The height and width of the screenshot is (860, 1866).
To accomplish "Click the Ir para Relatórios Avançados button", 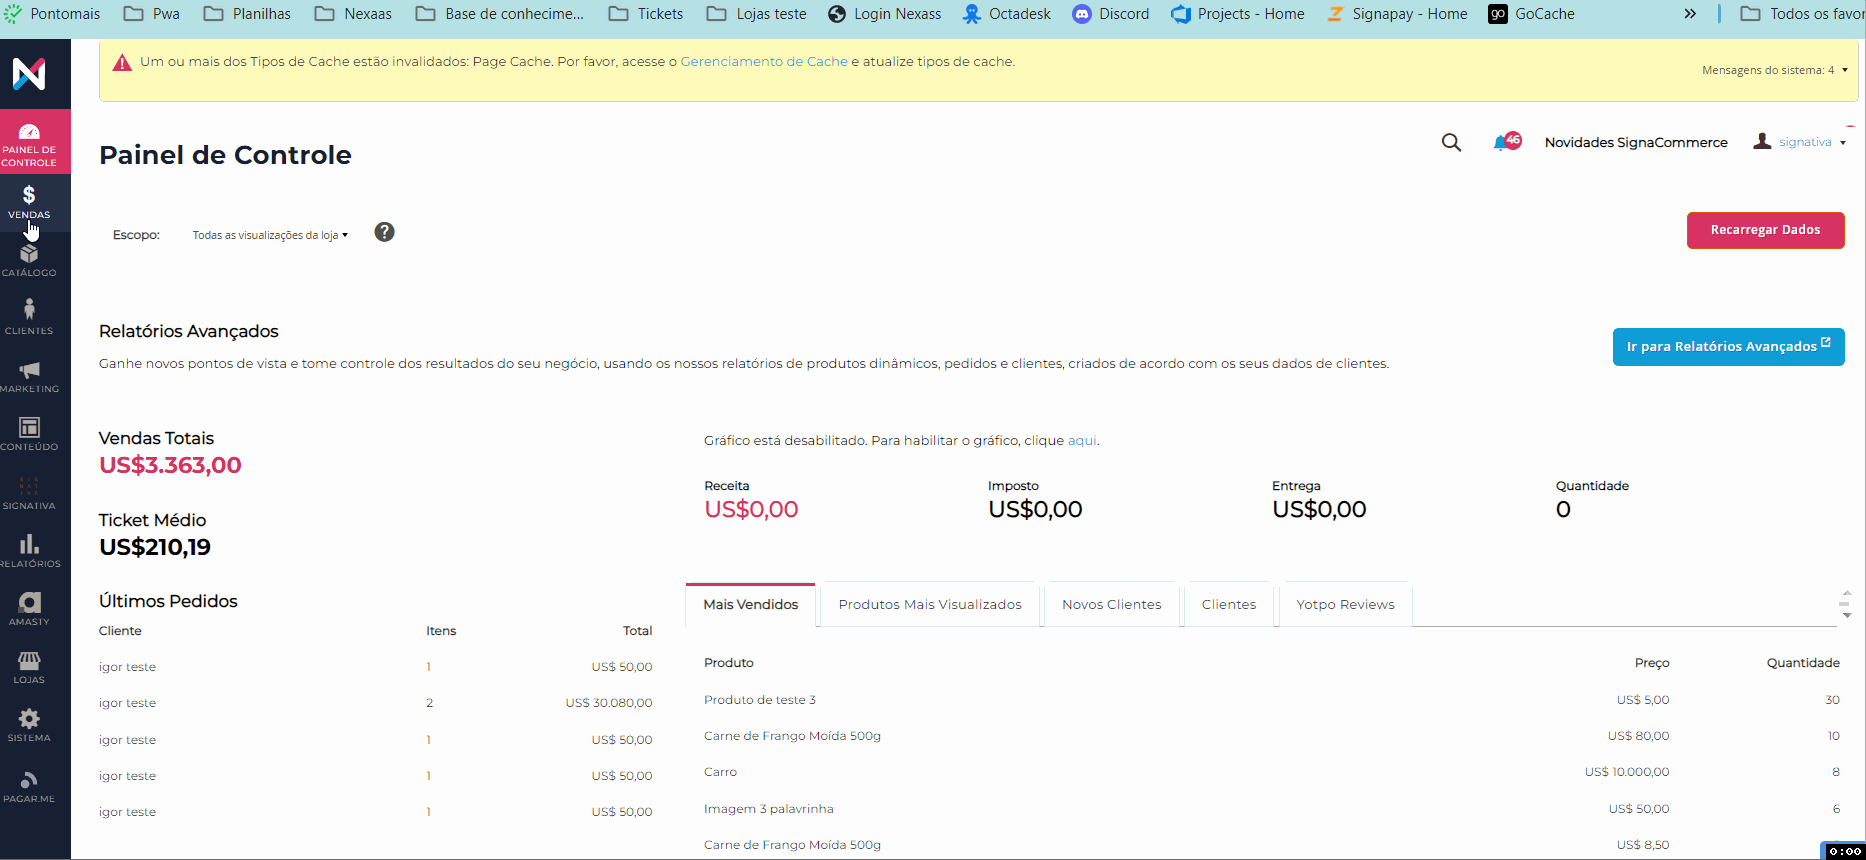I will 1727,347.
